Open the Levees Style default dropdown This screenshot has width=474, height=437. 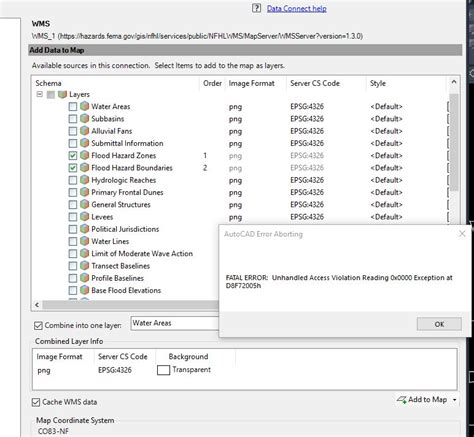[x=386, y=217]
